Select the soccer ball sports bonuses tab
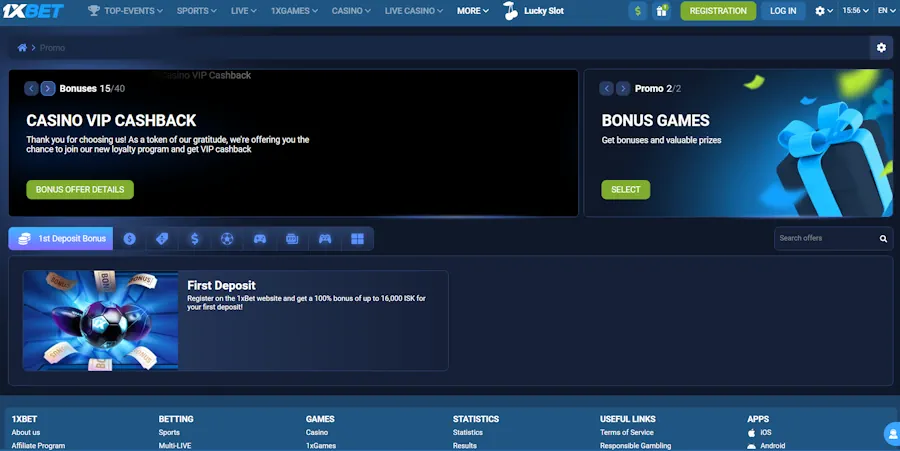 click(227, 239)
